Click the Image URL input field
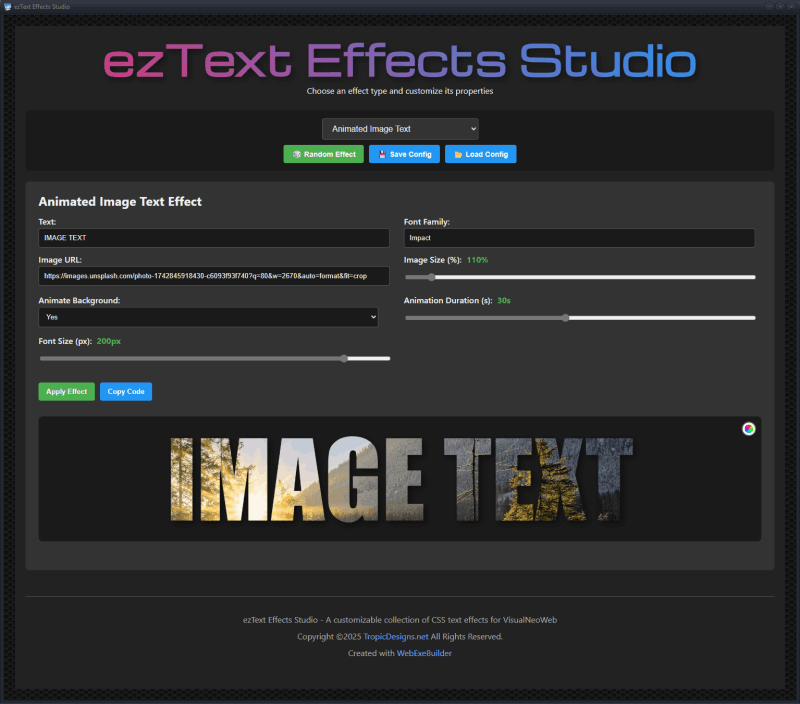The image size is (800, 704). (x=213, y=275)
